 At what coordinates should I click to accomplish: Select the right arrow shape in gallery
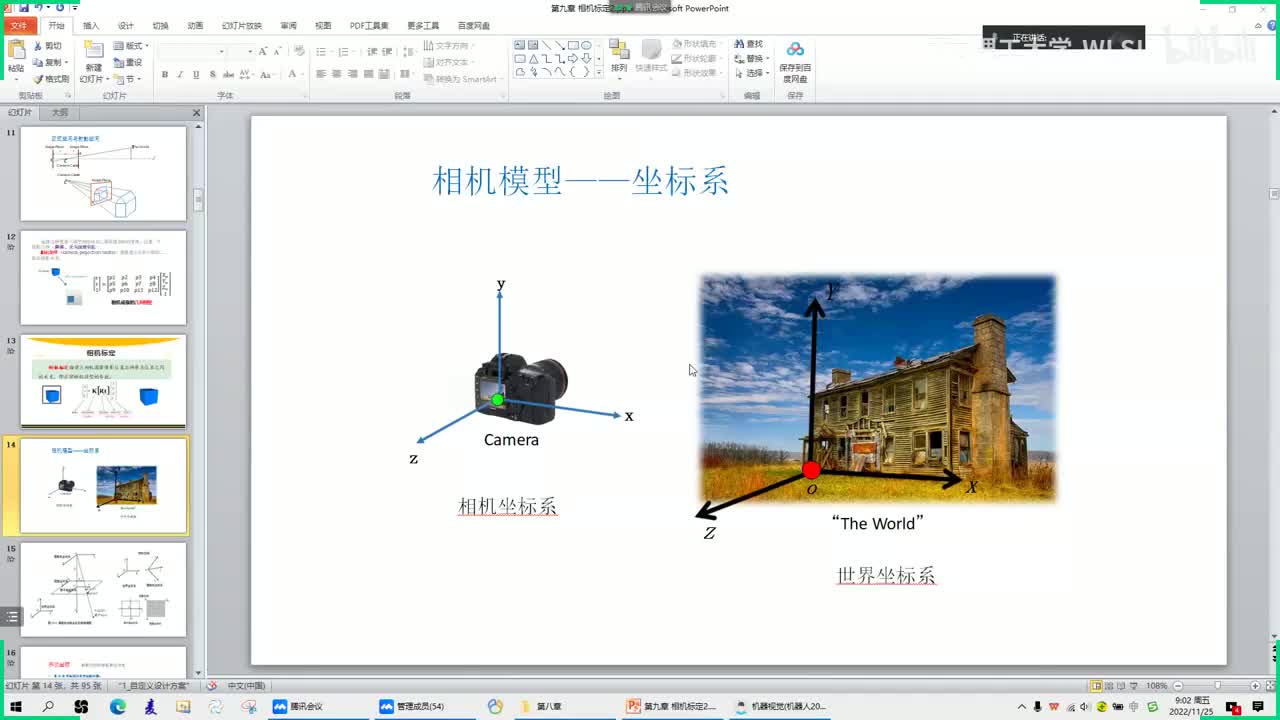tap(573, 58)
